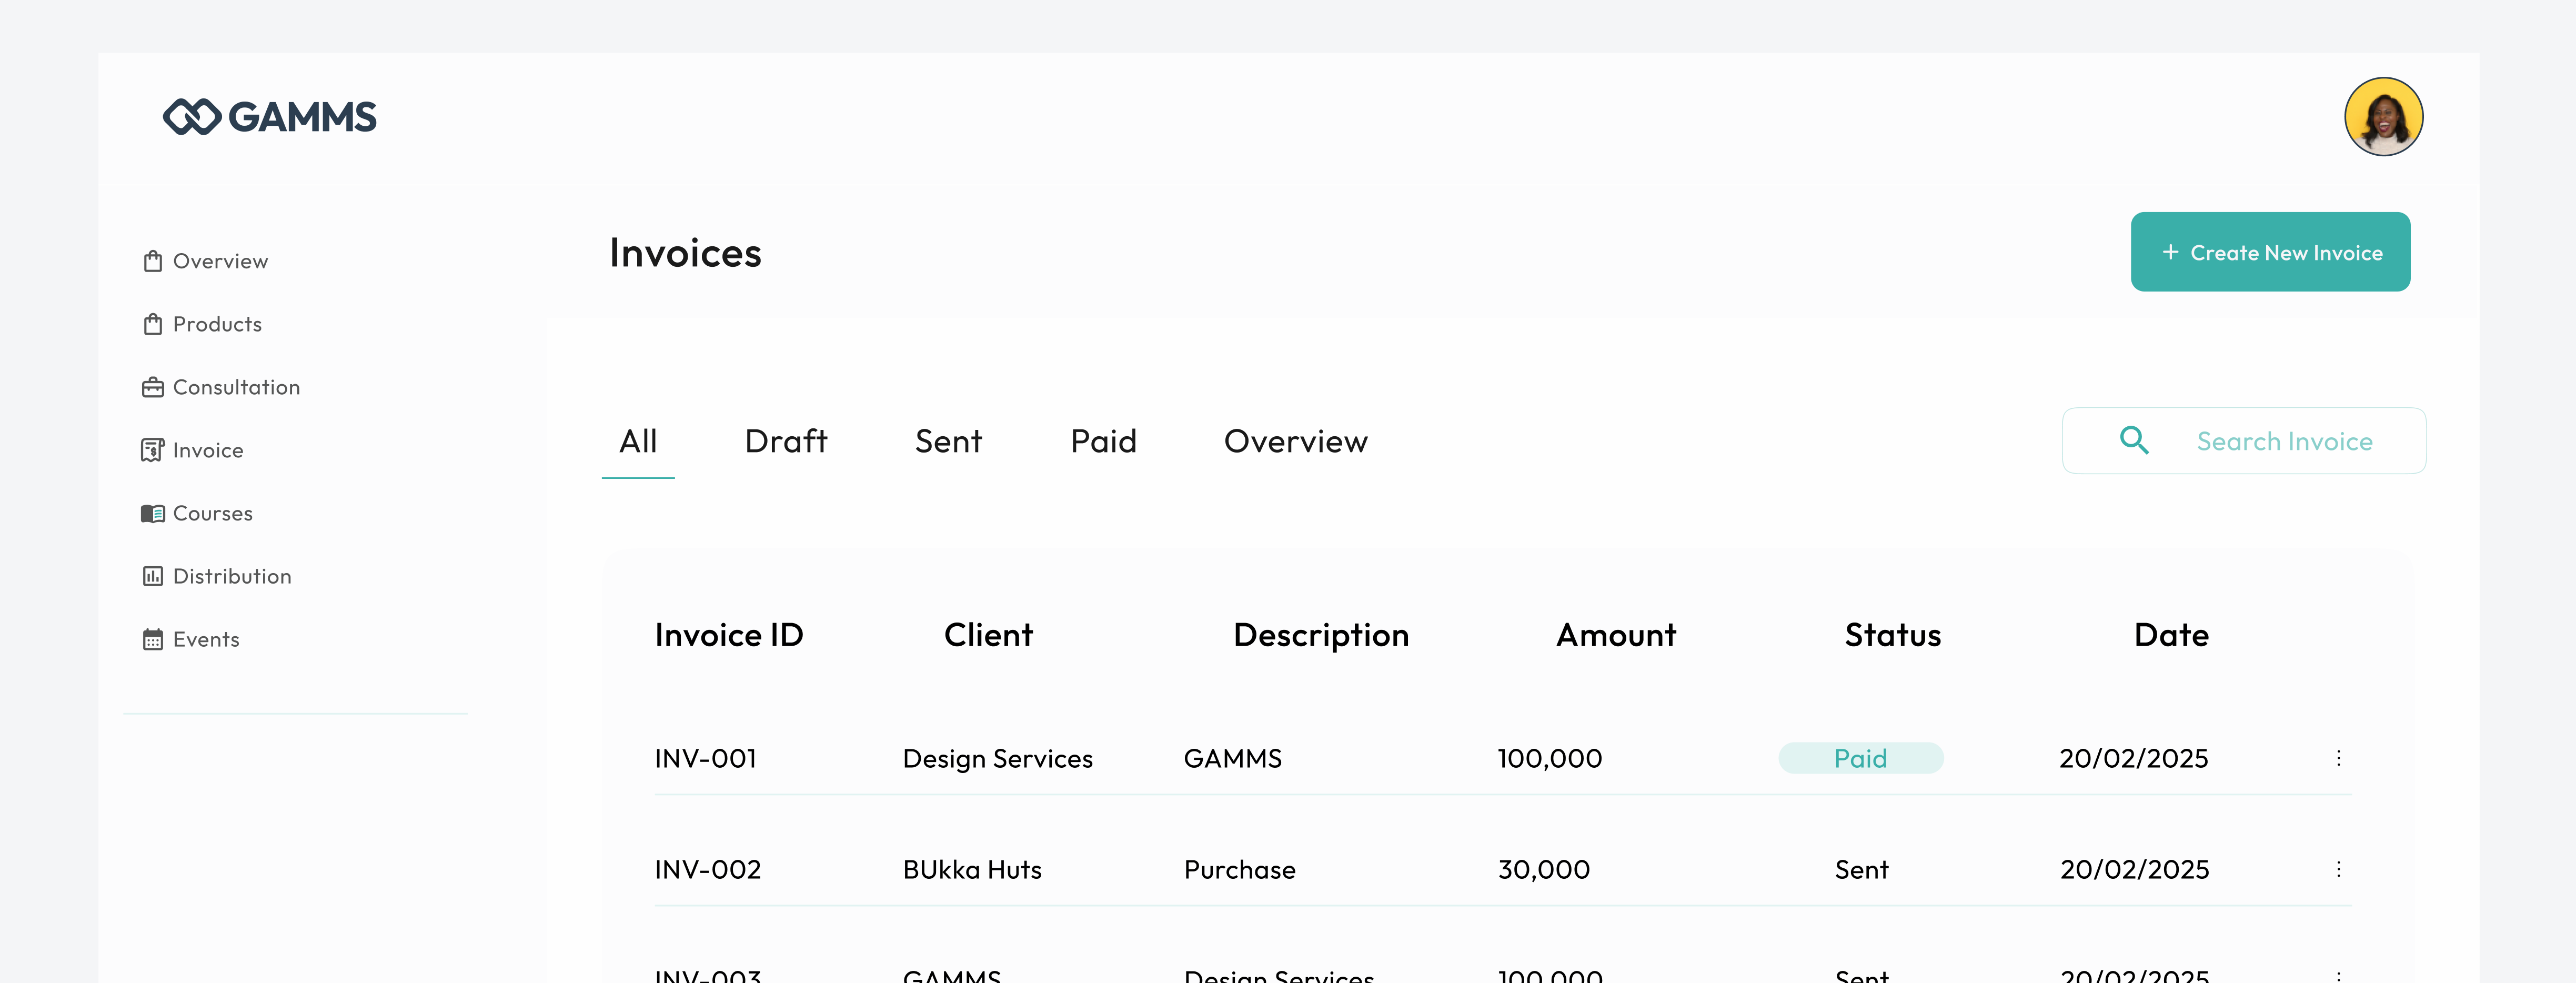
Task: Click the Products icon in sidebar
Action: coord(153,324)
